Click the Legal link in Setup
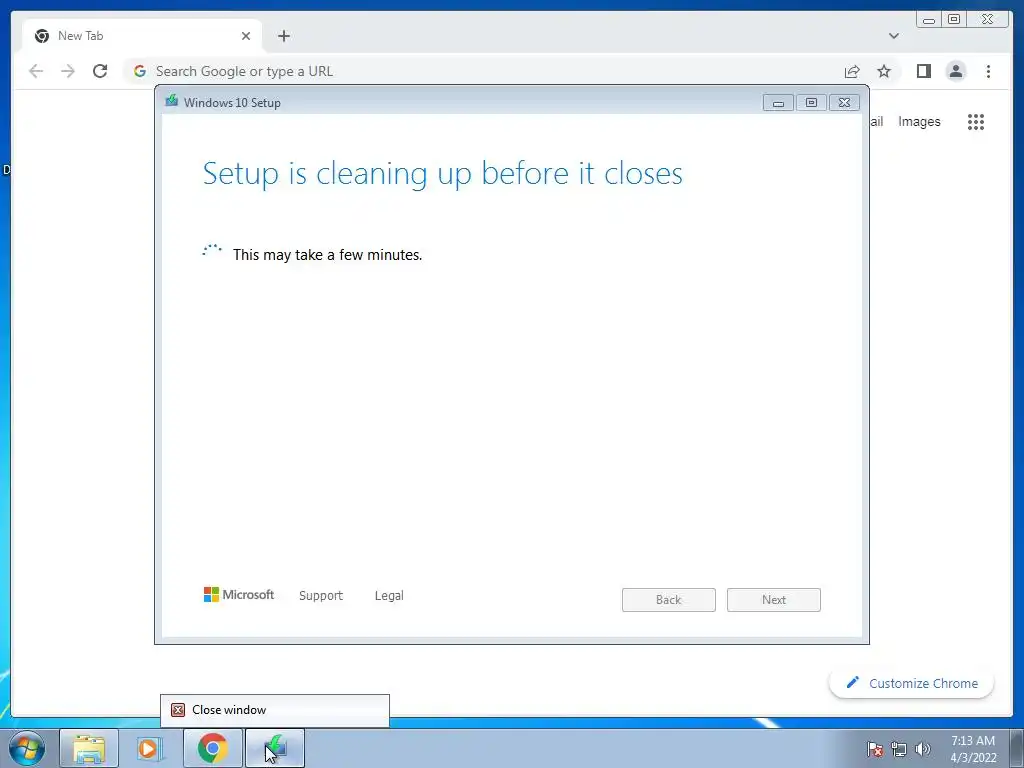The image size is (1024, 768). pyautogui.click(x=389, y=596)
